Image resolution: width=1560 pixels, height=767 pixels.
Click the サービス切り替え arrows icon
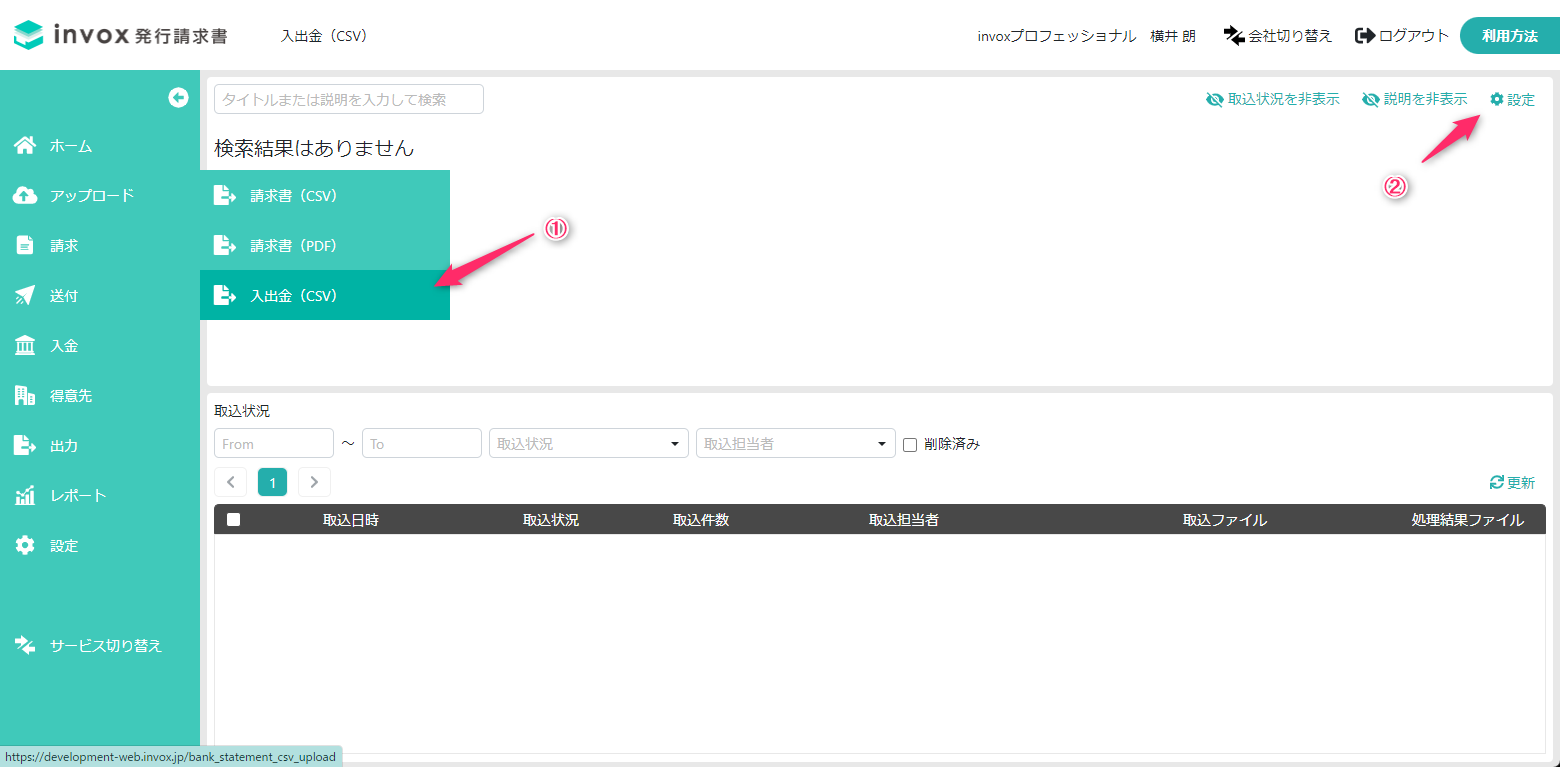(25, 646)
